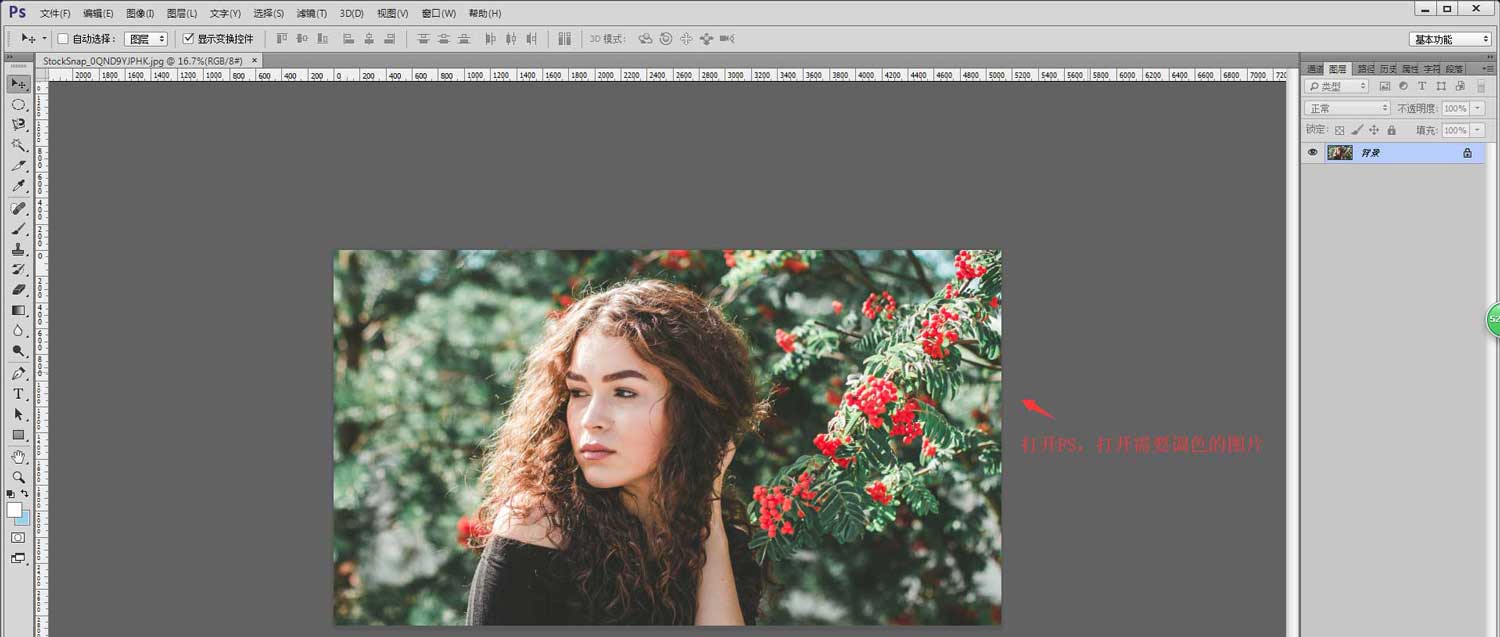Select the Move tool in toolbox
This screenshot has width=1500, height=637.
coord(18,83)
